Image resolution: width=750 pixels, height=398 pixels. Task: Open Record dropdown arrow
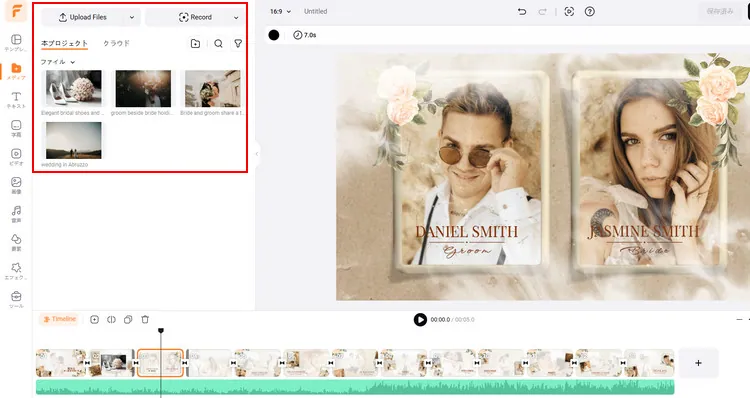pos(236,17)
